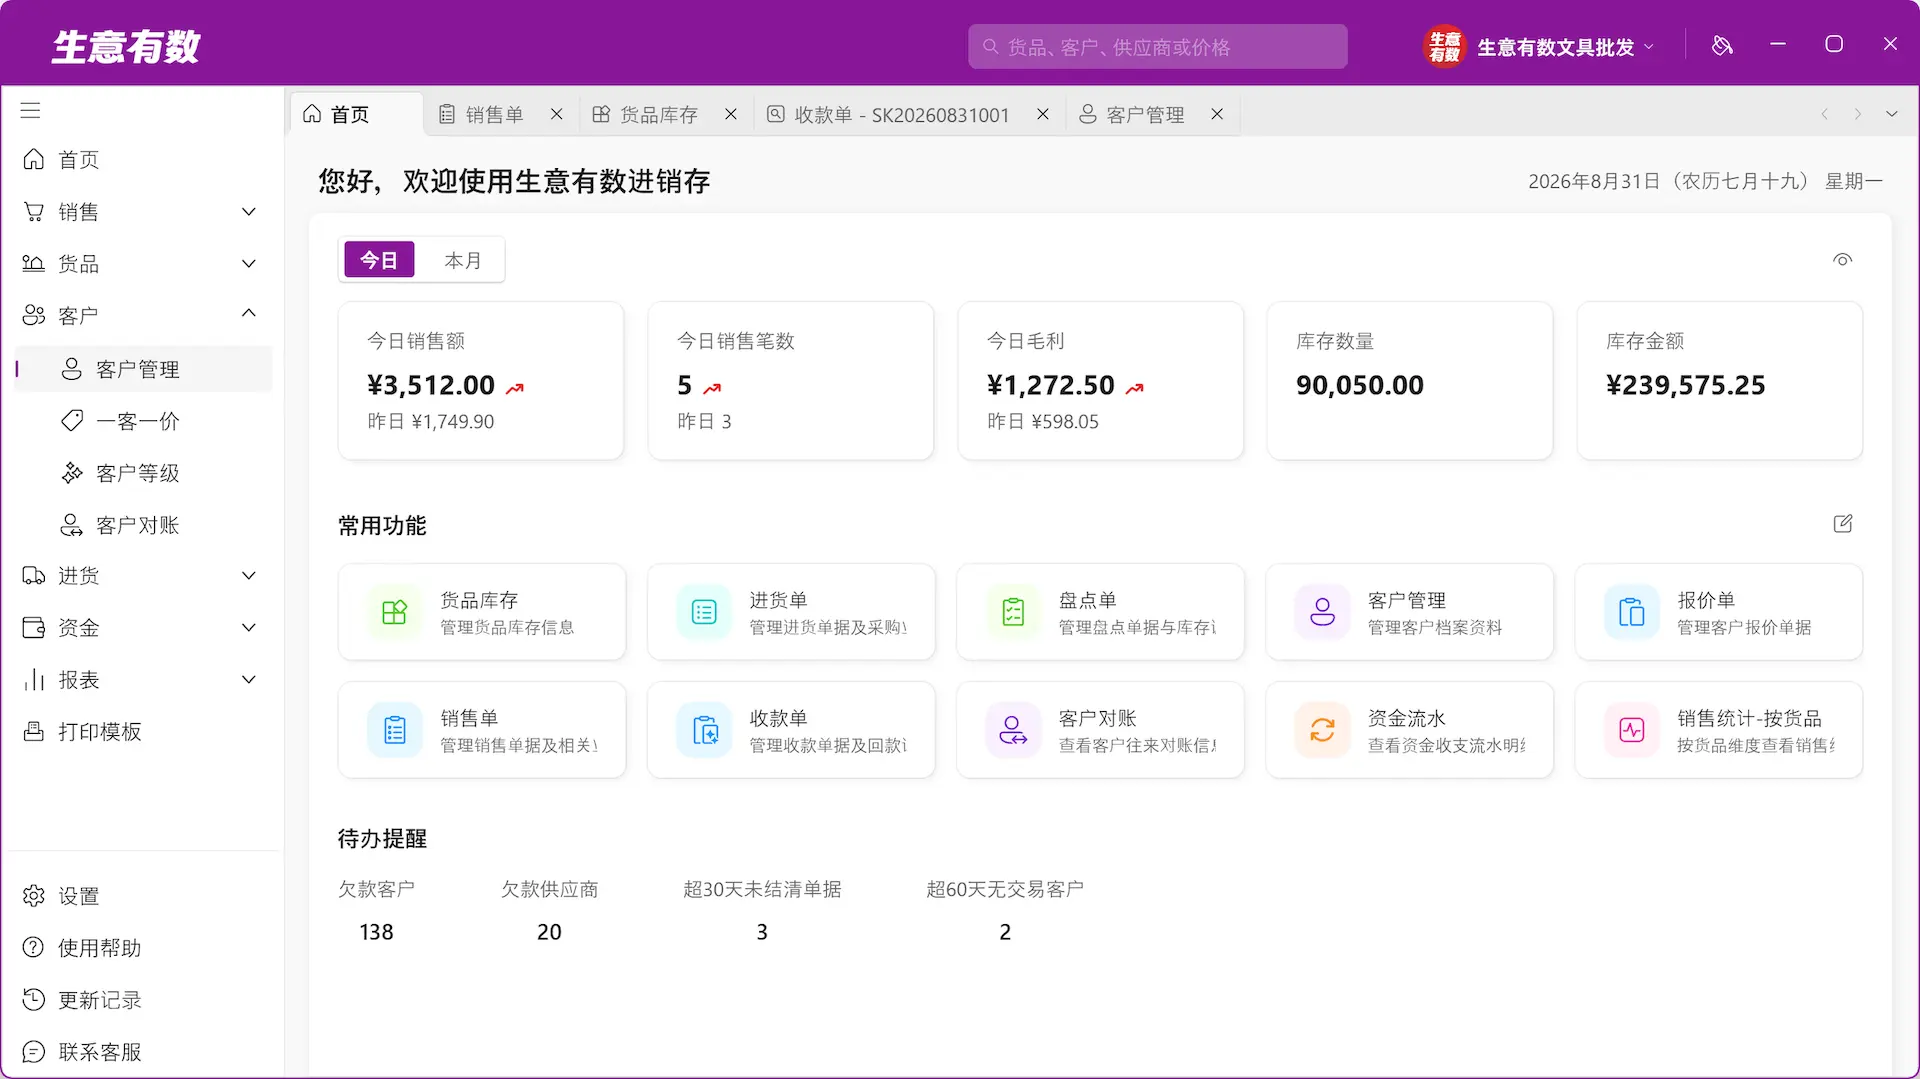Click the 联系客服 chat bubble icon

point(34,1052)
